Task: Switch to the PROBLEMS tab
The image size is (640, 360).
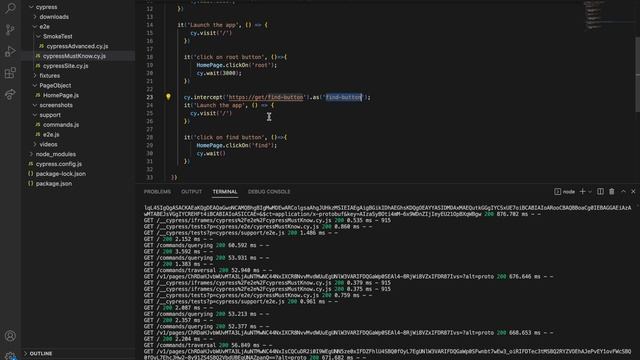Action: [157, 191]
